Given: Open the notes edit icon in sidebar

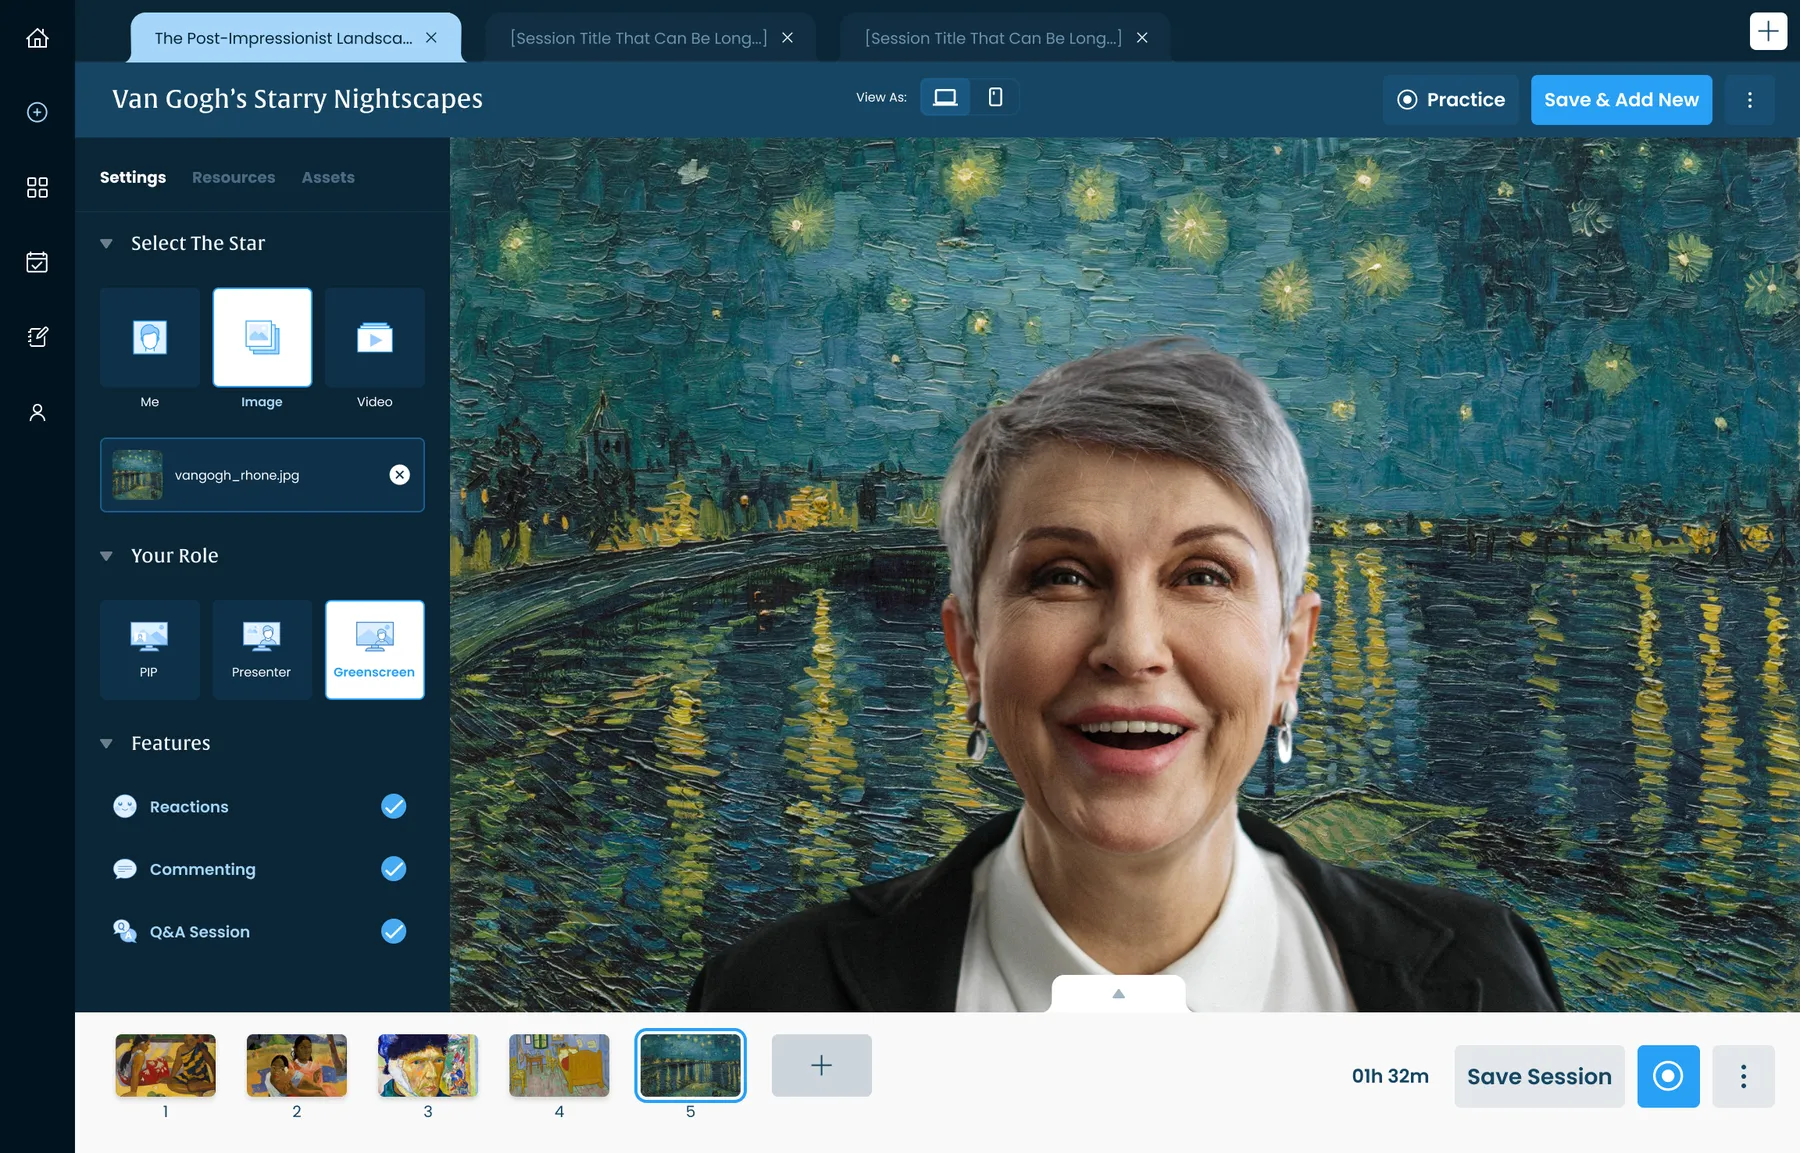Looking at the screenshot, I should 37,337.
